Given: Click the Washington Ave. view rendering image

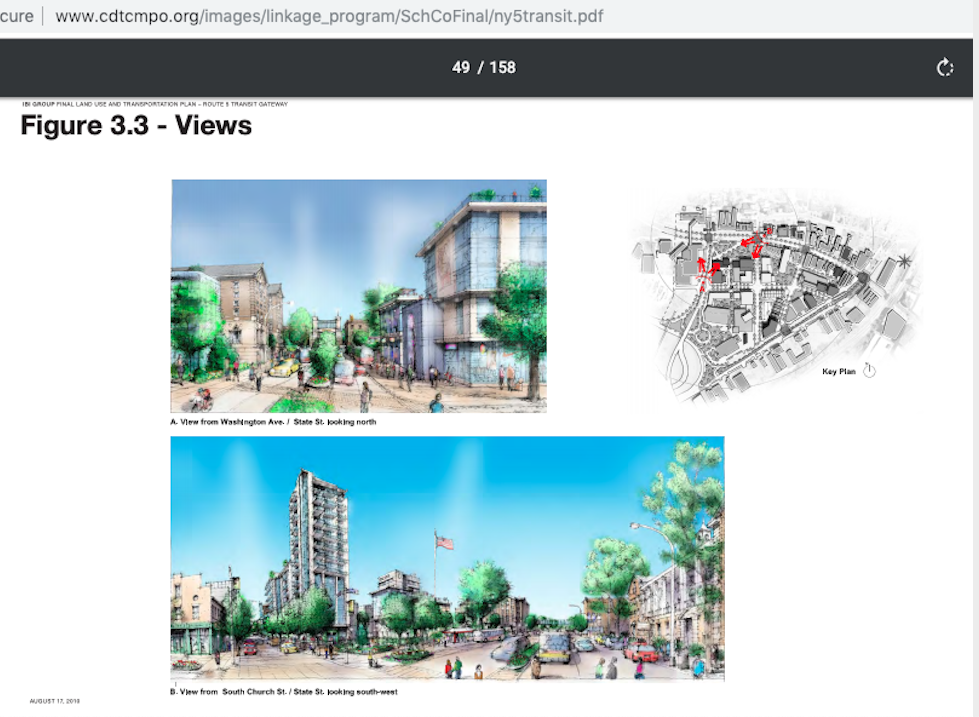Looking at the screenshot, I should (x=358, y=295).
